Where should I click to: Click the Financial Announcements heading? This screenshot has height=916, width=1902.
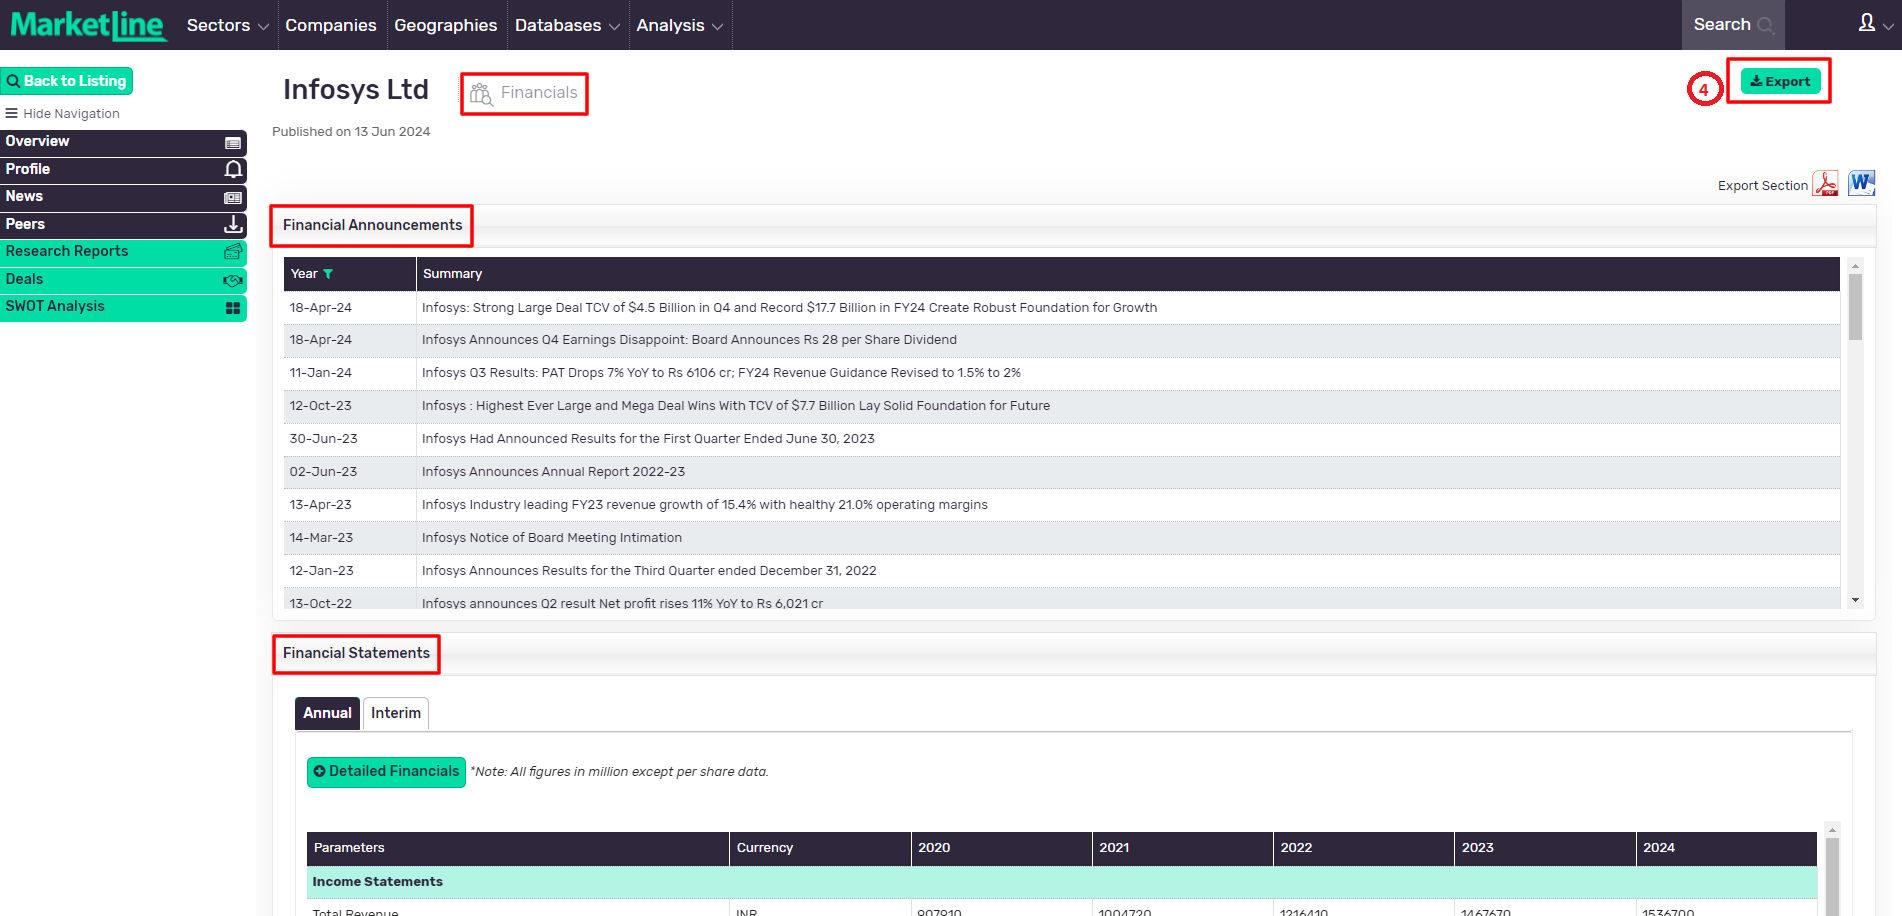(x=372, y=225)
